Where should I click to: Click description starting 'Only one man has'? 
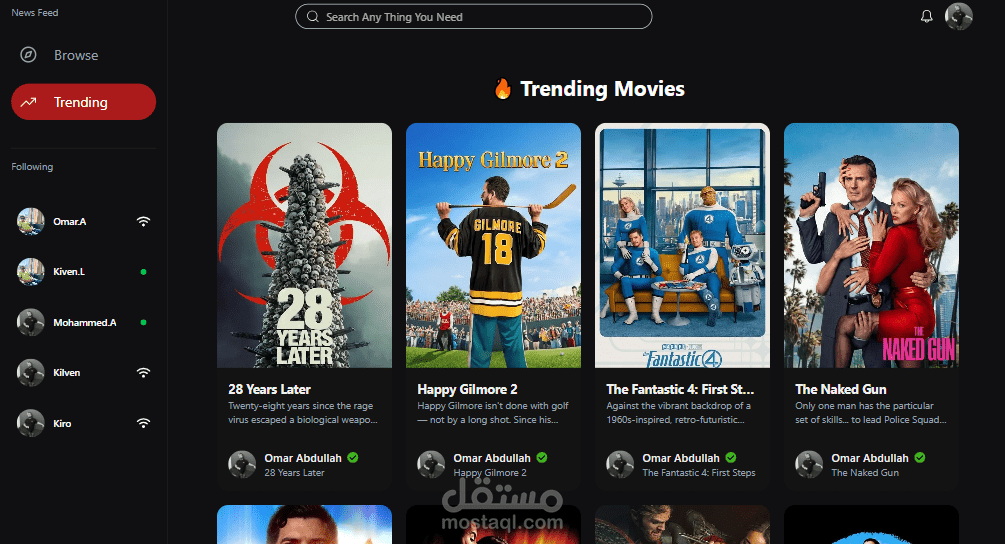click(x=871, y=413)
